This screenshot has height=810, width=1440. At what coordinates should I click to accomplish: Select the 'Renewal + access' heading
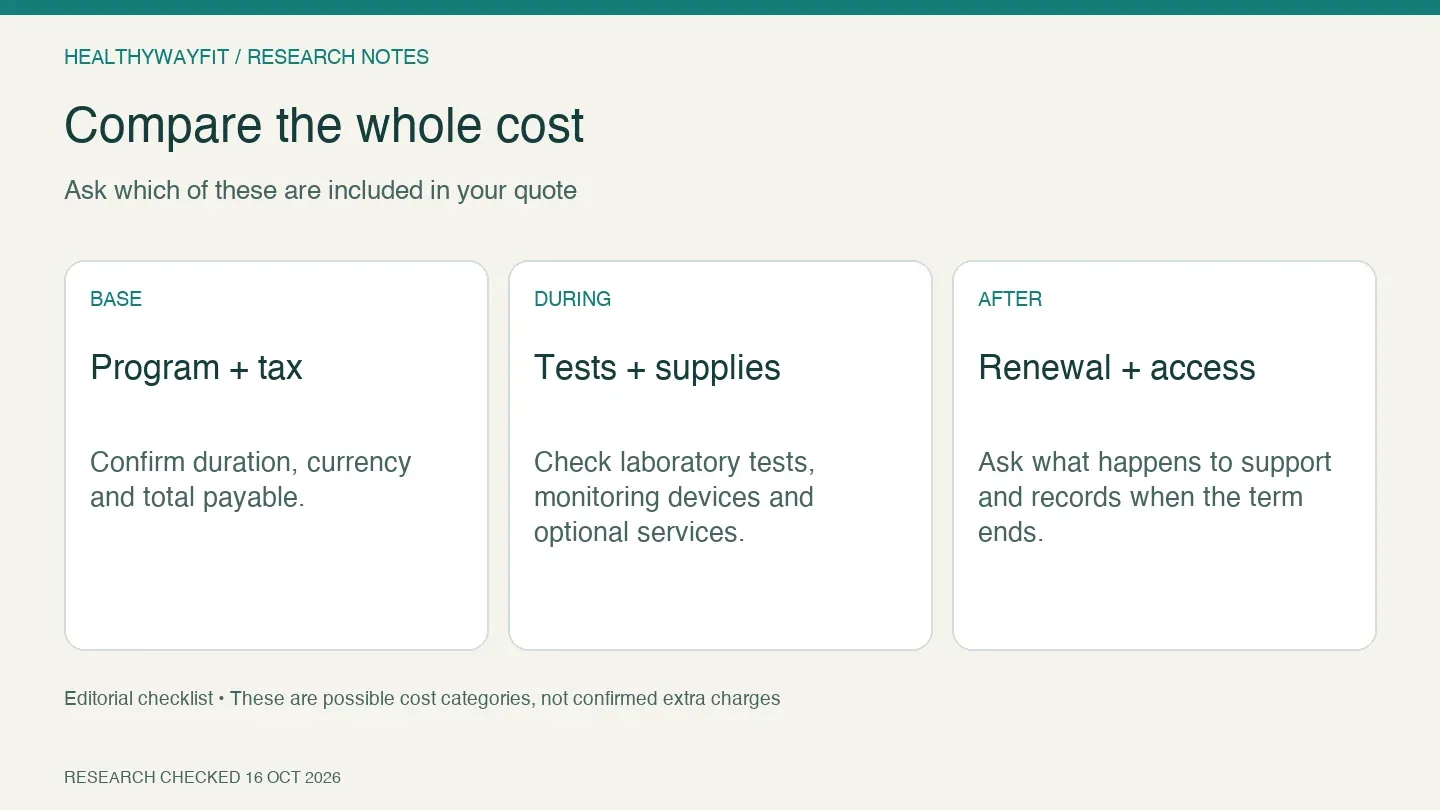coord(1116,368)
